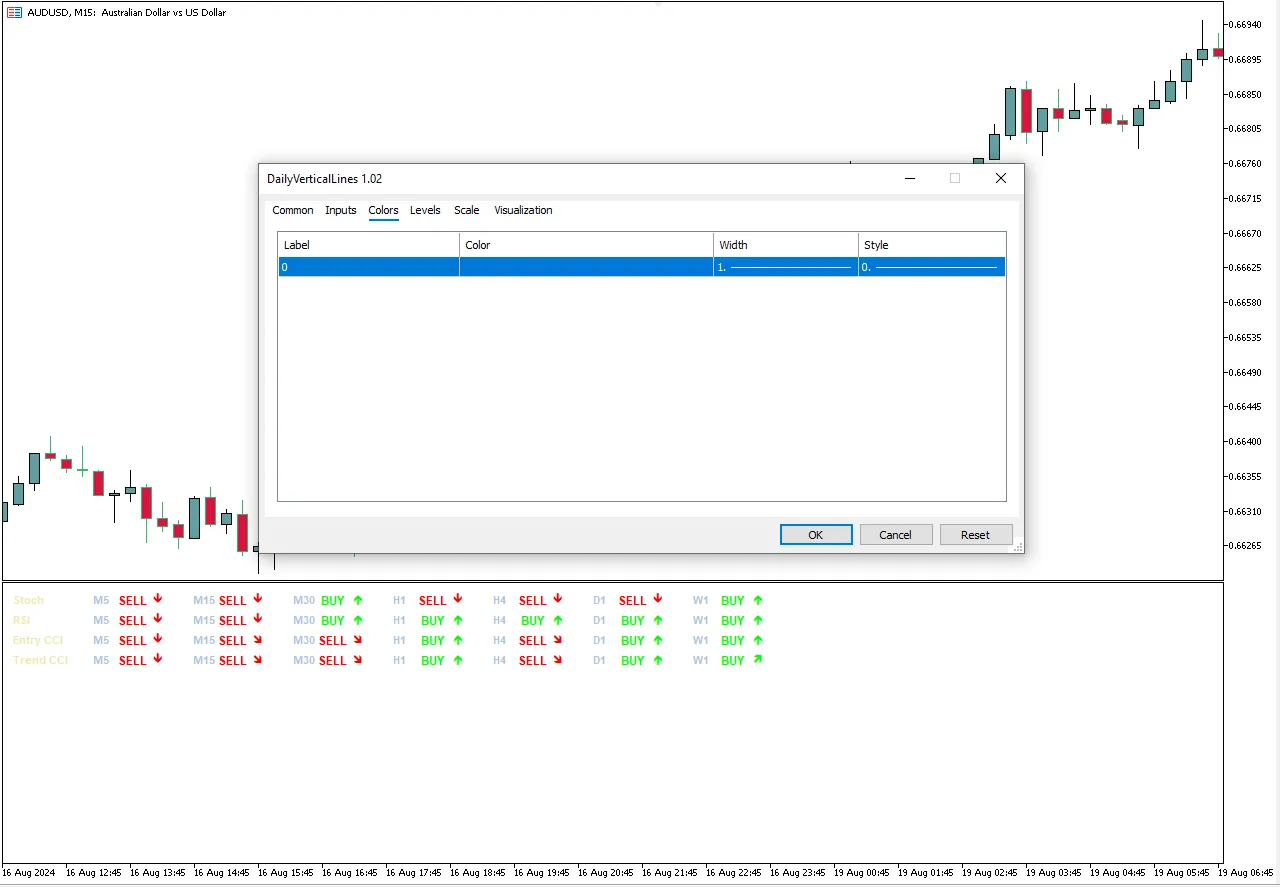The height and width of the screenshot is (887, 1280).
Task: Open the Width dropdown for row 0
Action: point(785,267)
